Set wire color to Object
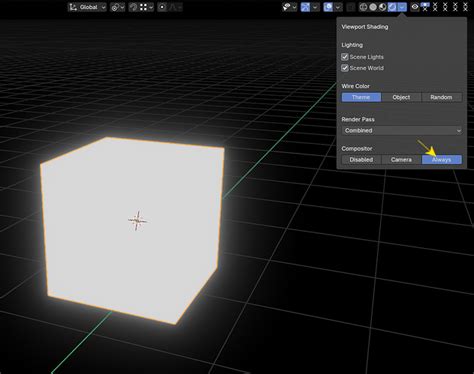Screen dimensions: 474x374 401,97
